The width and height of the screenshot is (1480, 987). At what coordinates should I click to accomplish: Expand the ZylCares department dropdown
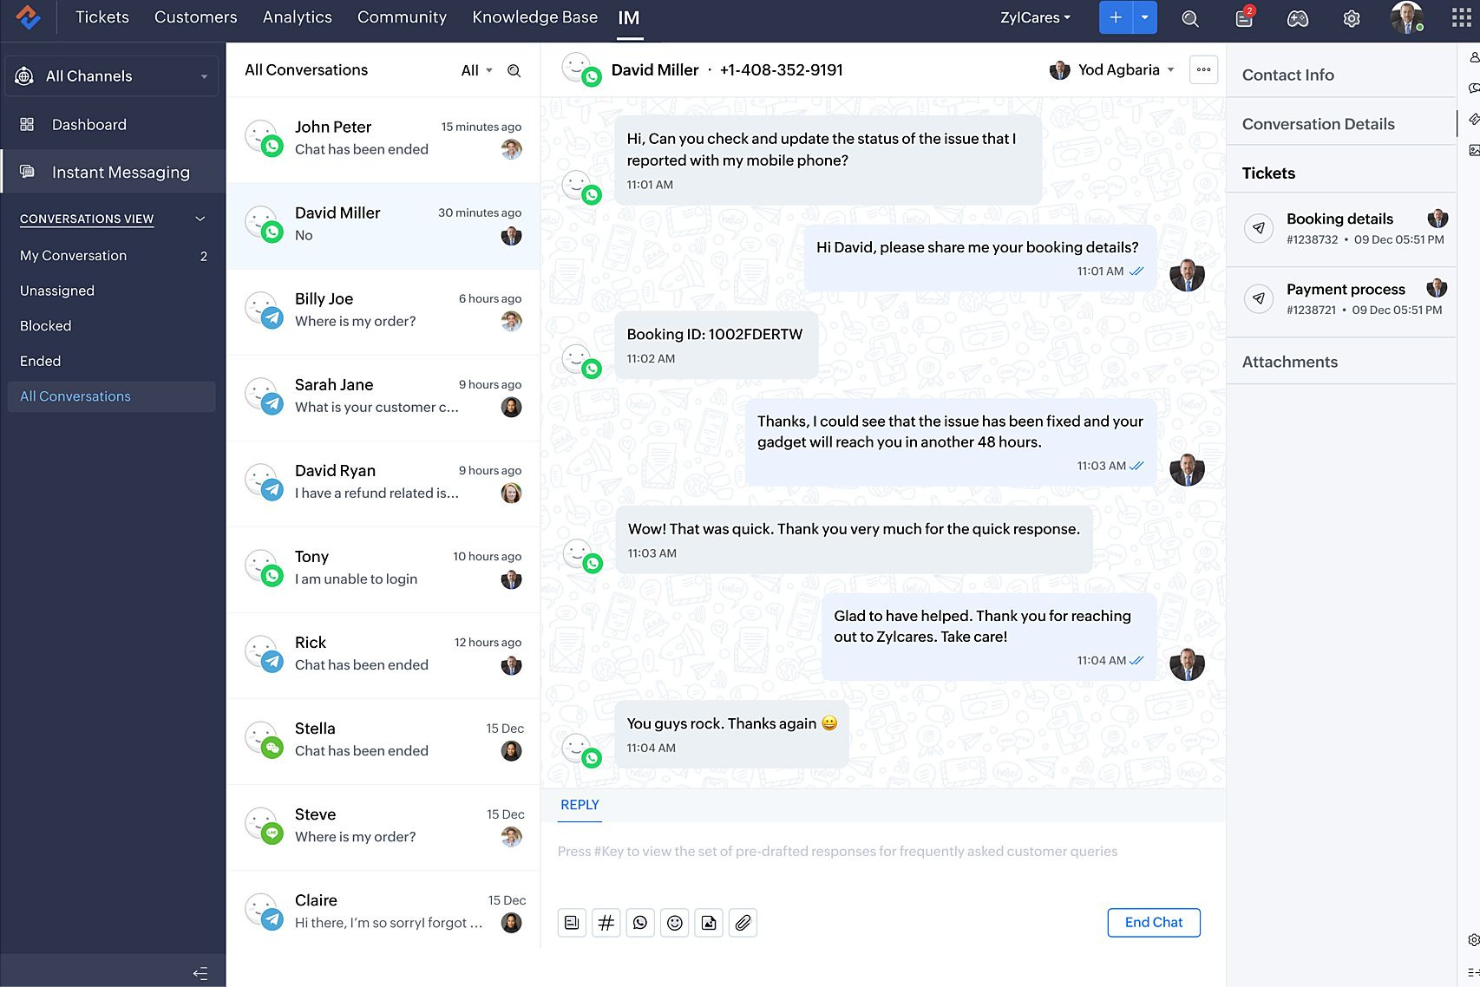(1035, 17)
